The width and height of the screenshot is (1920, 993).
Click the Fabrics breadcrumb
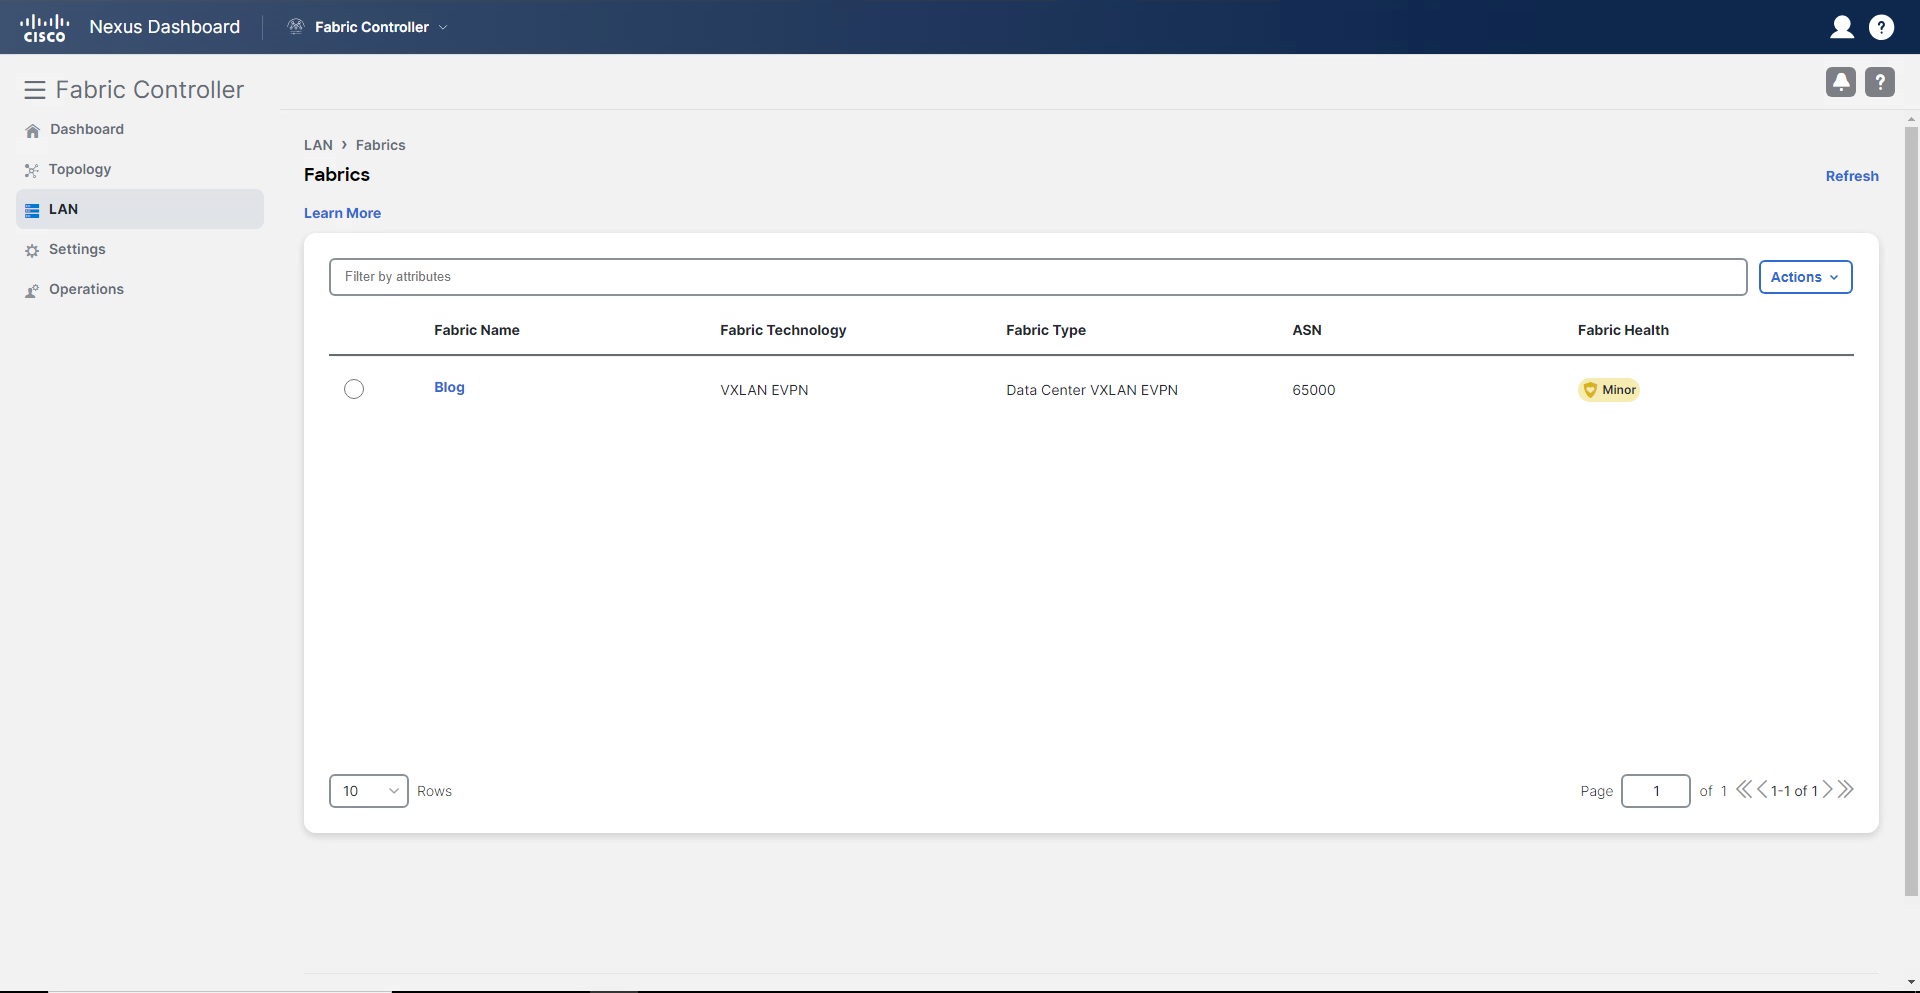coord(380,145)
